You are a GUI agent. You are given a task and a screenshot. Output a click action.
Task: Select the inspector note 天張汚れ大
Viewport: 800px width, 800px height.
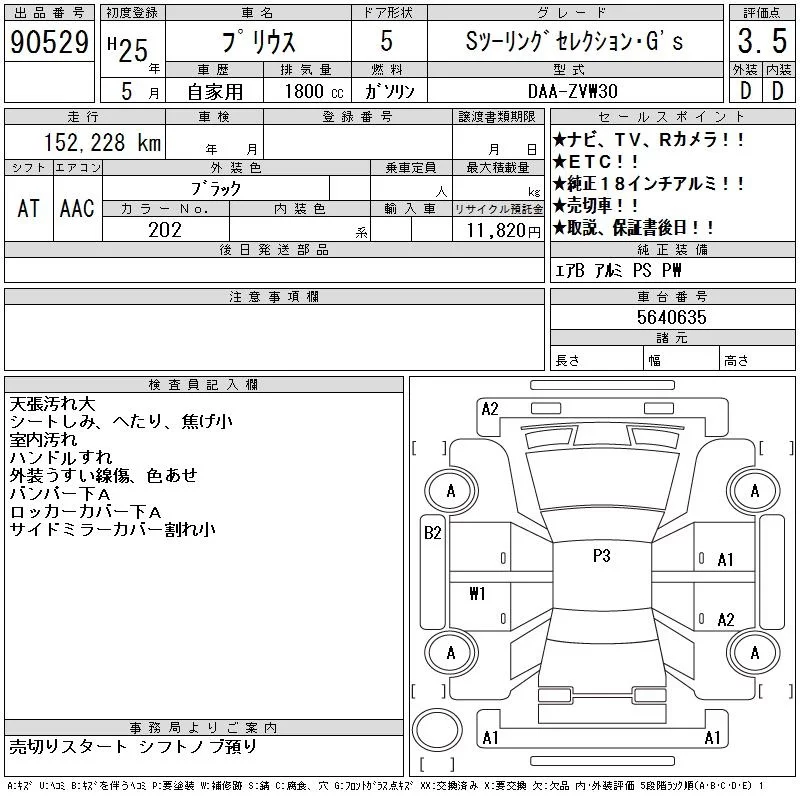53,404
